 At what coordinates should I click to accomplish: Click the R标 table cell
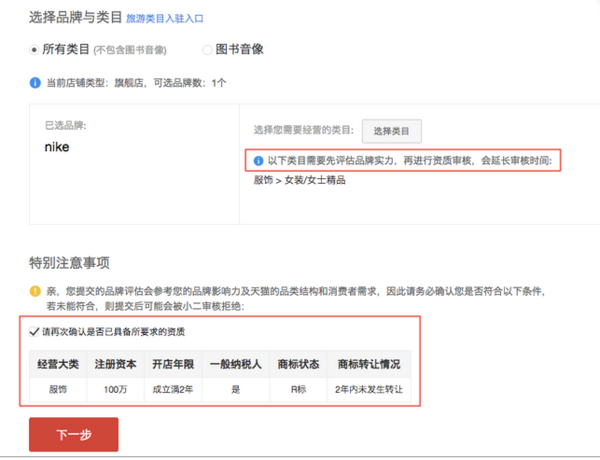pos(298,390)
